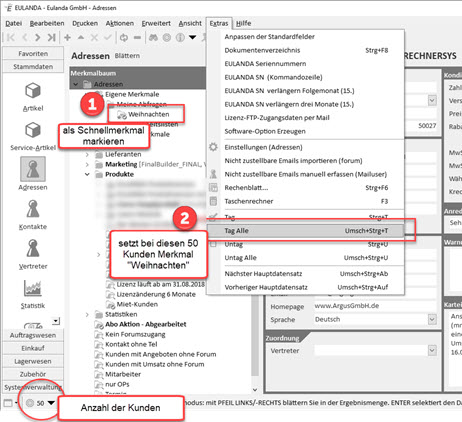Click the X cancel icon in toolbar
The image size is (462, 422).
click(x=94, y=37)
